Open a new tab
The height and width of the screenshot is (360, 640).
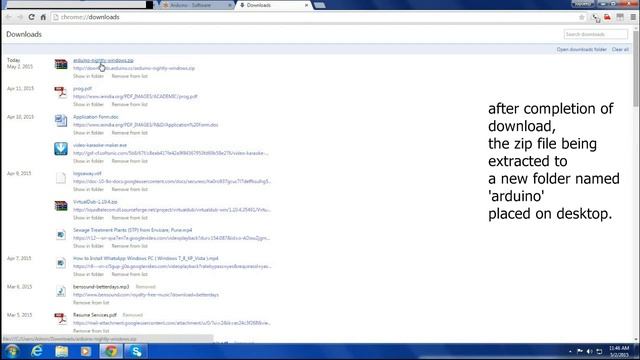point(319,5)
